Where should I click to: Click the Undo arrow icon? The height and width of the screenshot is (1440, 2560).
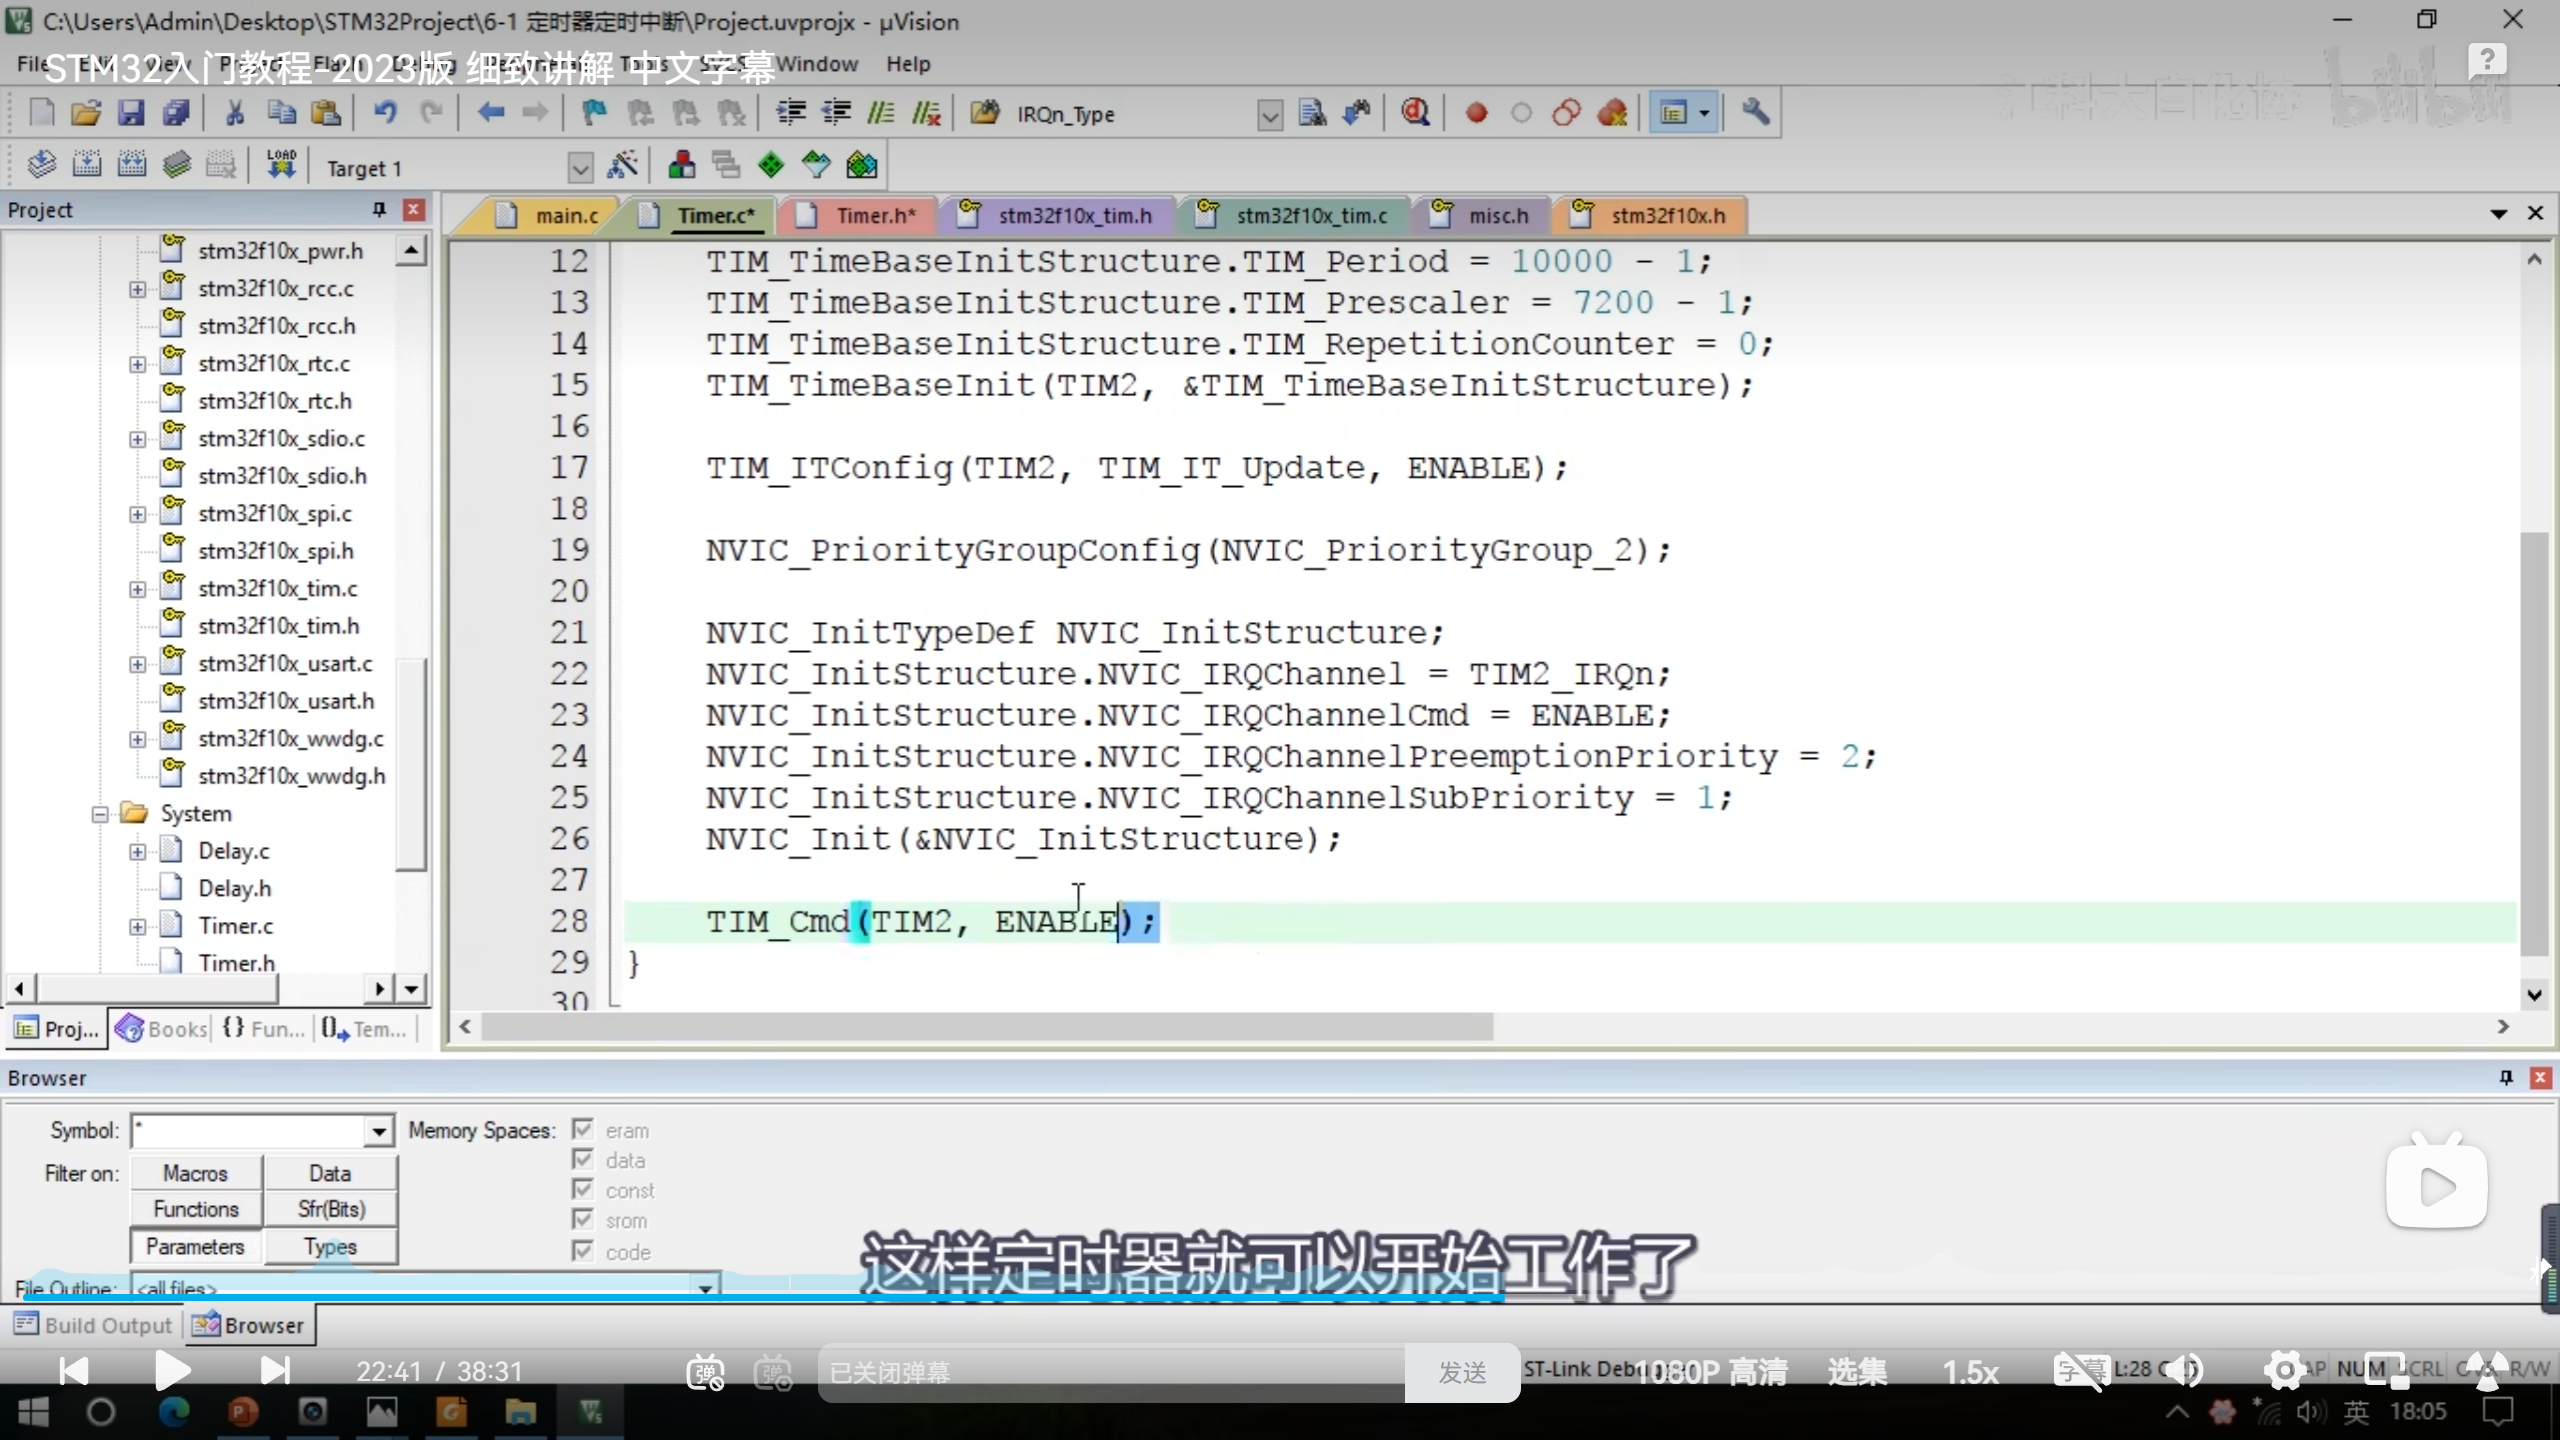[x=385, y=113]
